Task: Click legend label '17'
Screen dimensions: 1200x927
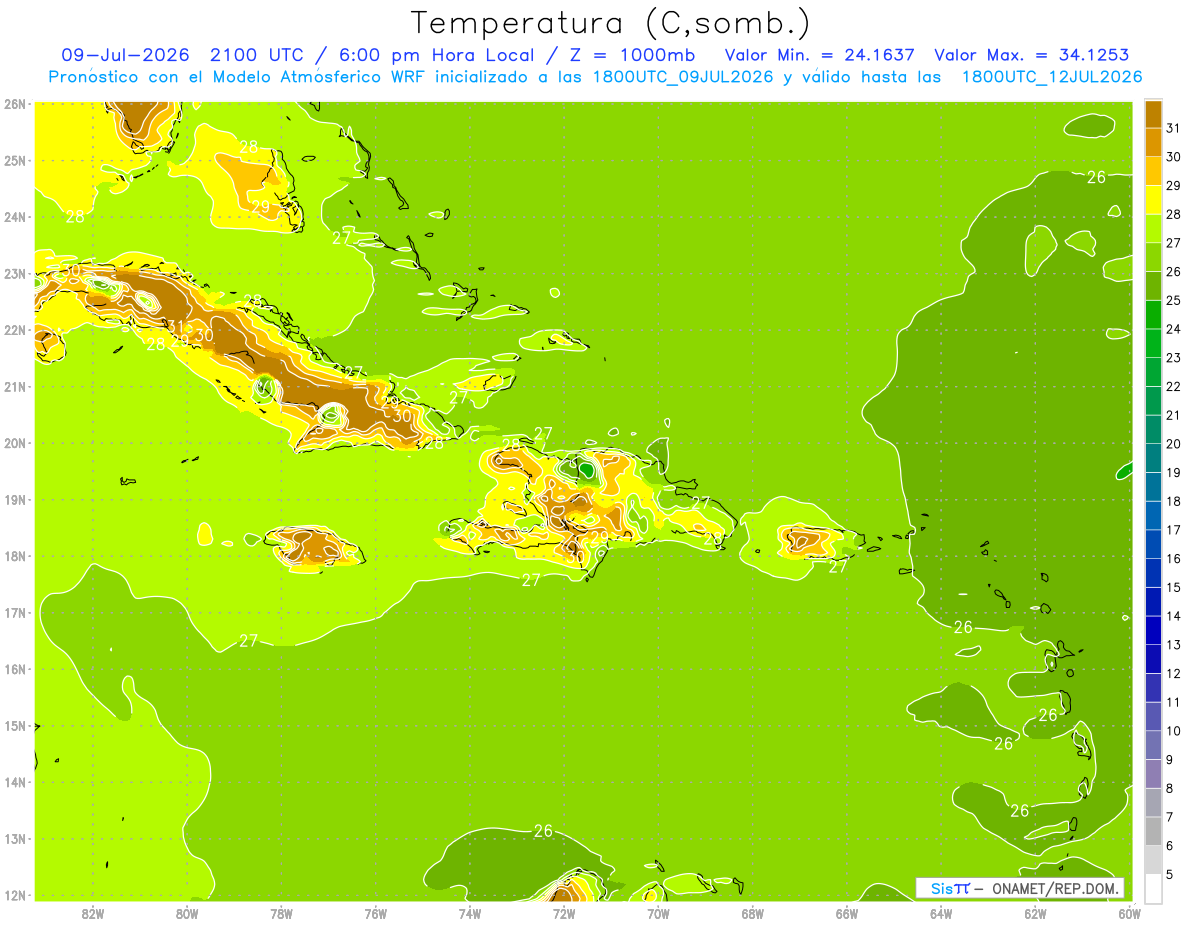Action: tap(1174, 530)
